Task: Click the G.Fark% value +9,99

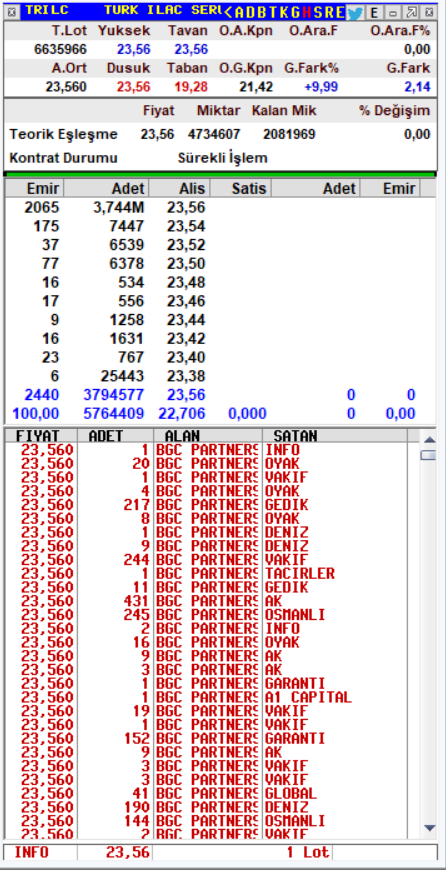Action: tap(321, 87)
